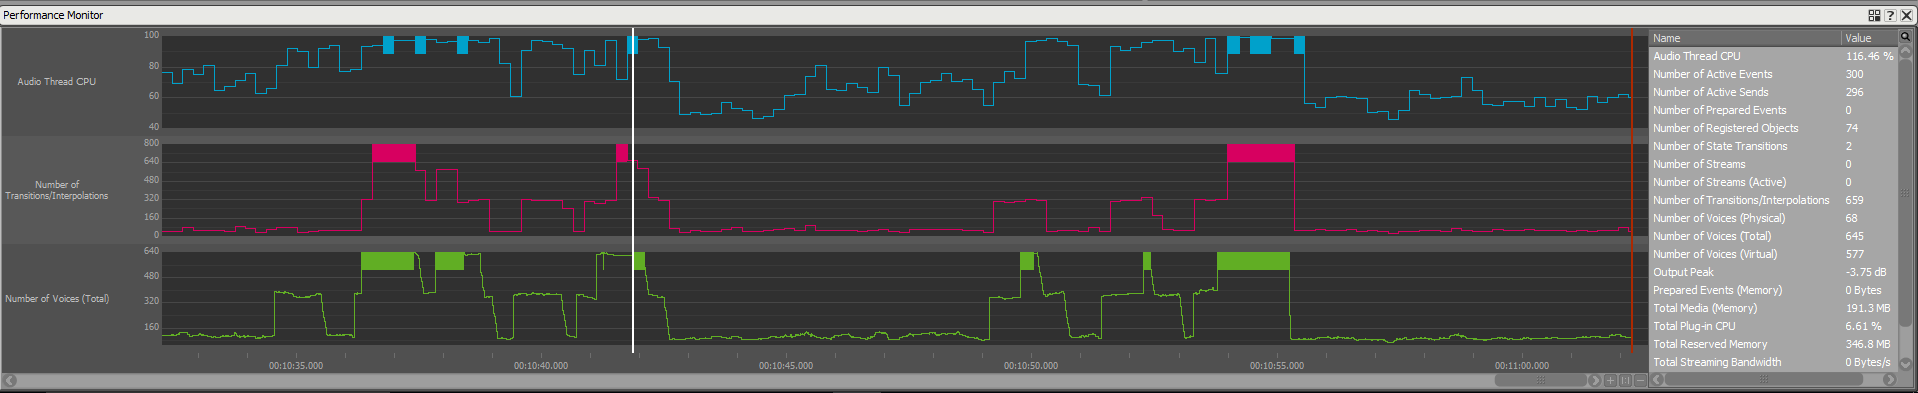Select the Number of Active Sends row

coord(1773,92)
